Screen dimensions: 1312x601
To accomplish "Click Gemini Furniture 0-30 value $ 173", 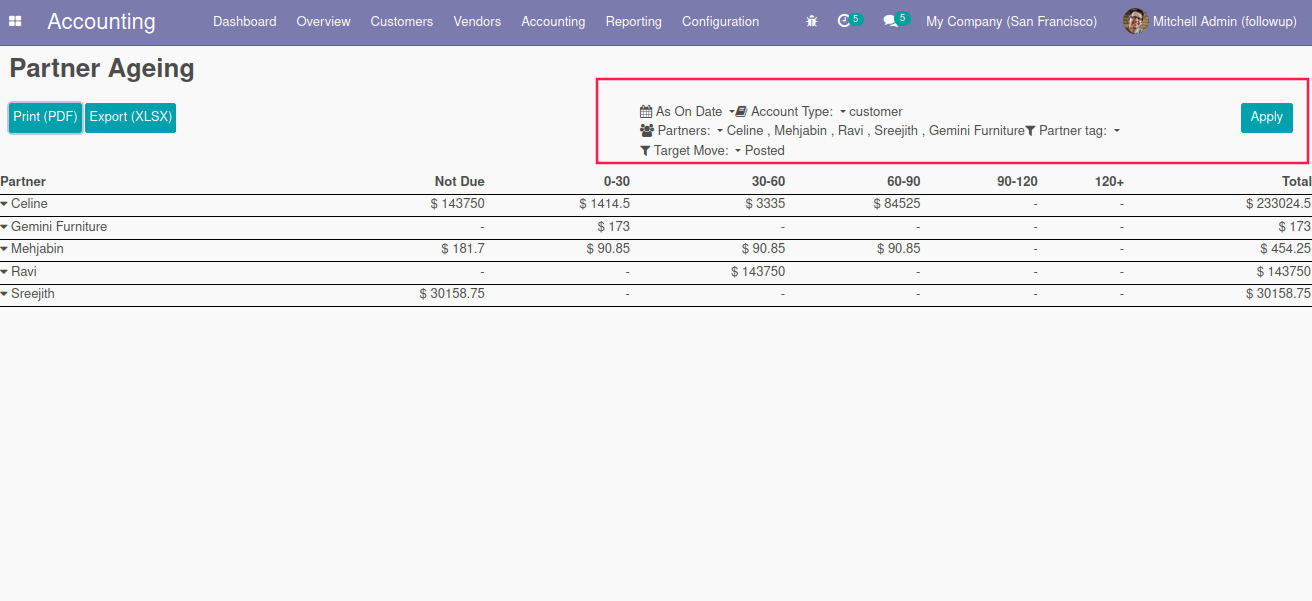I will (613, 227).
